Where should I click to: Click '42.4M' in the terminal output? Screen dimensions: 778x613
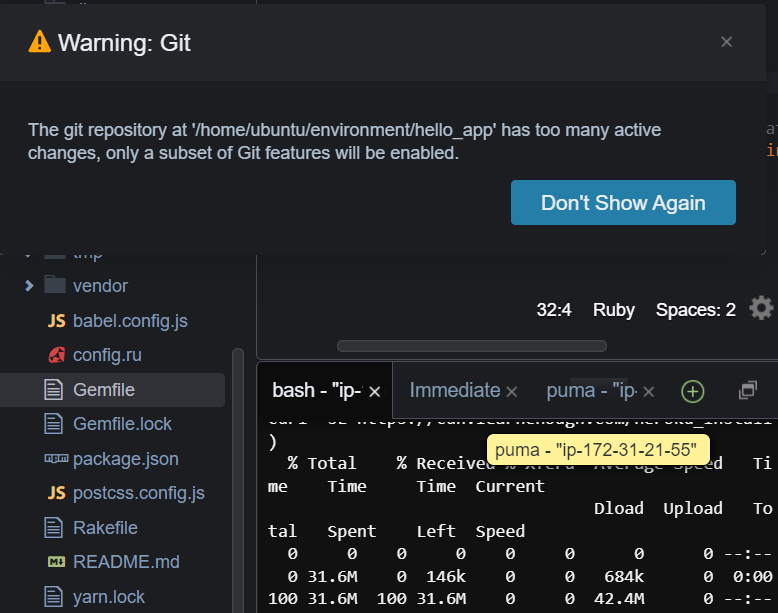(619, 599)
